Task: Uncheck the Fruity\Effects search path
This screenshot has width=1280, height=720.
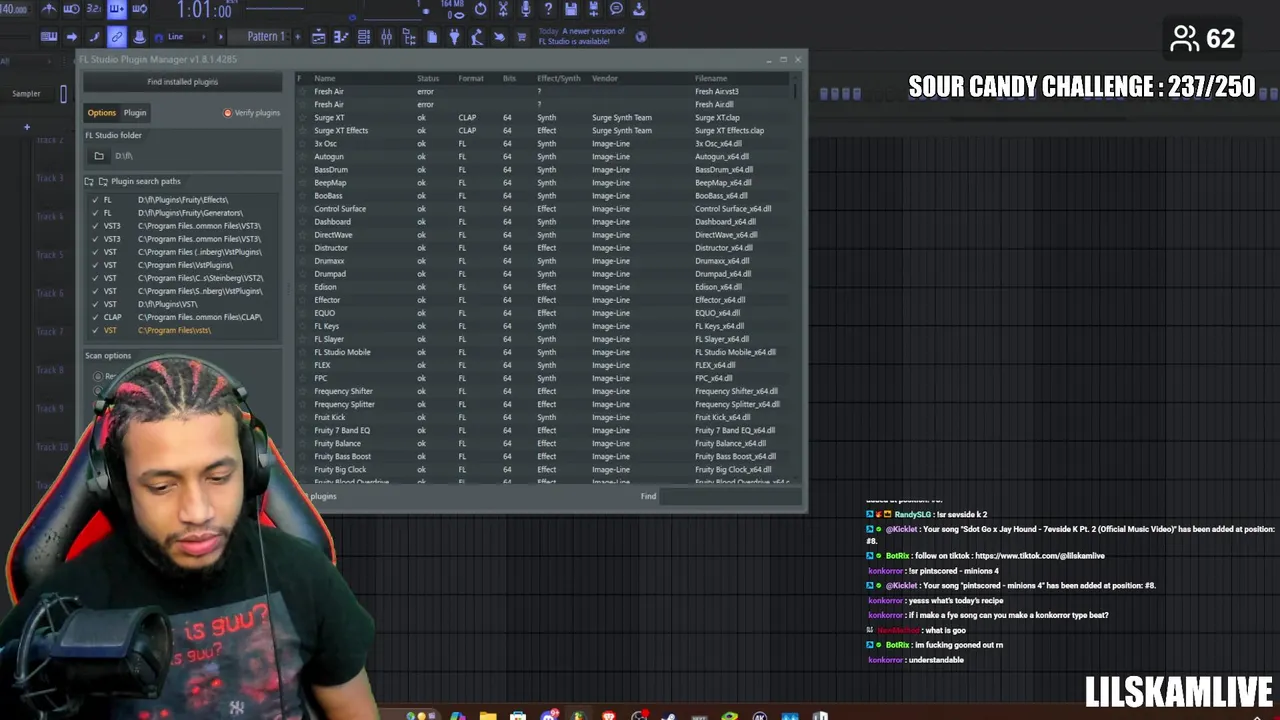Action: [95, 200]
